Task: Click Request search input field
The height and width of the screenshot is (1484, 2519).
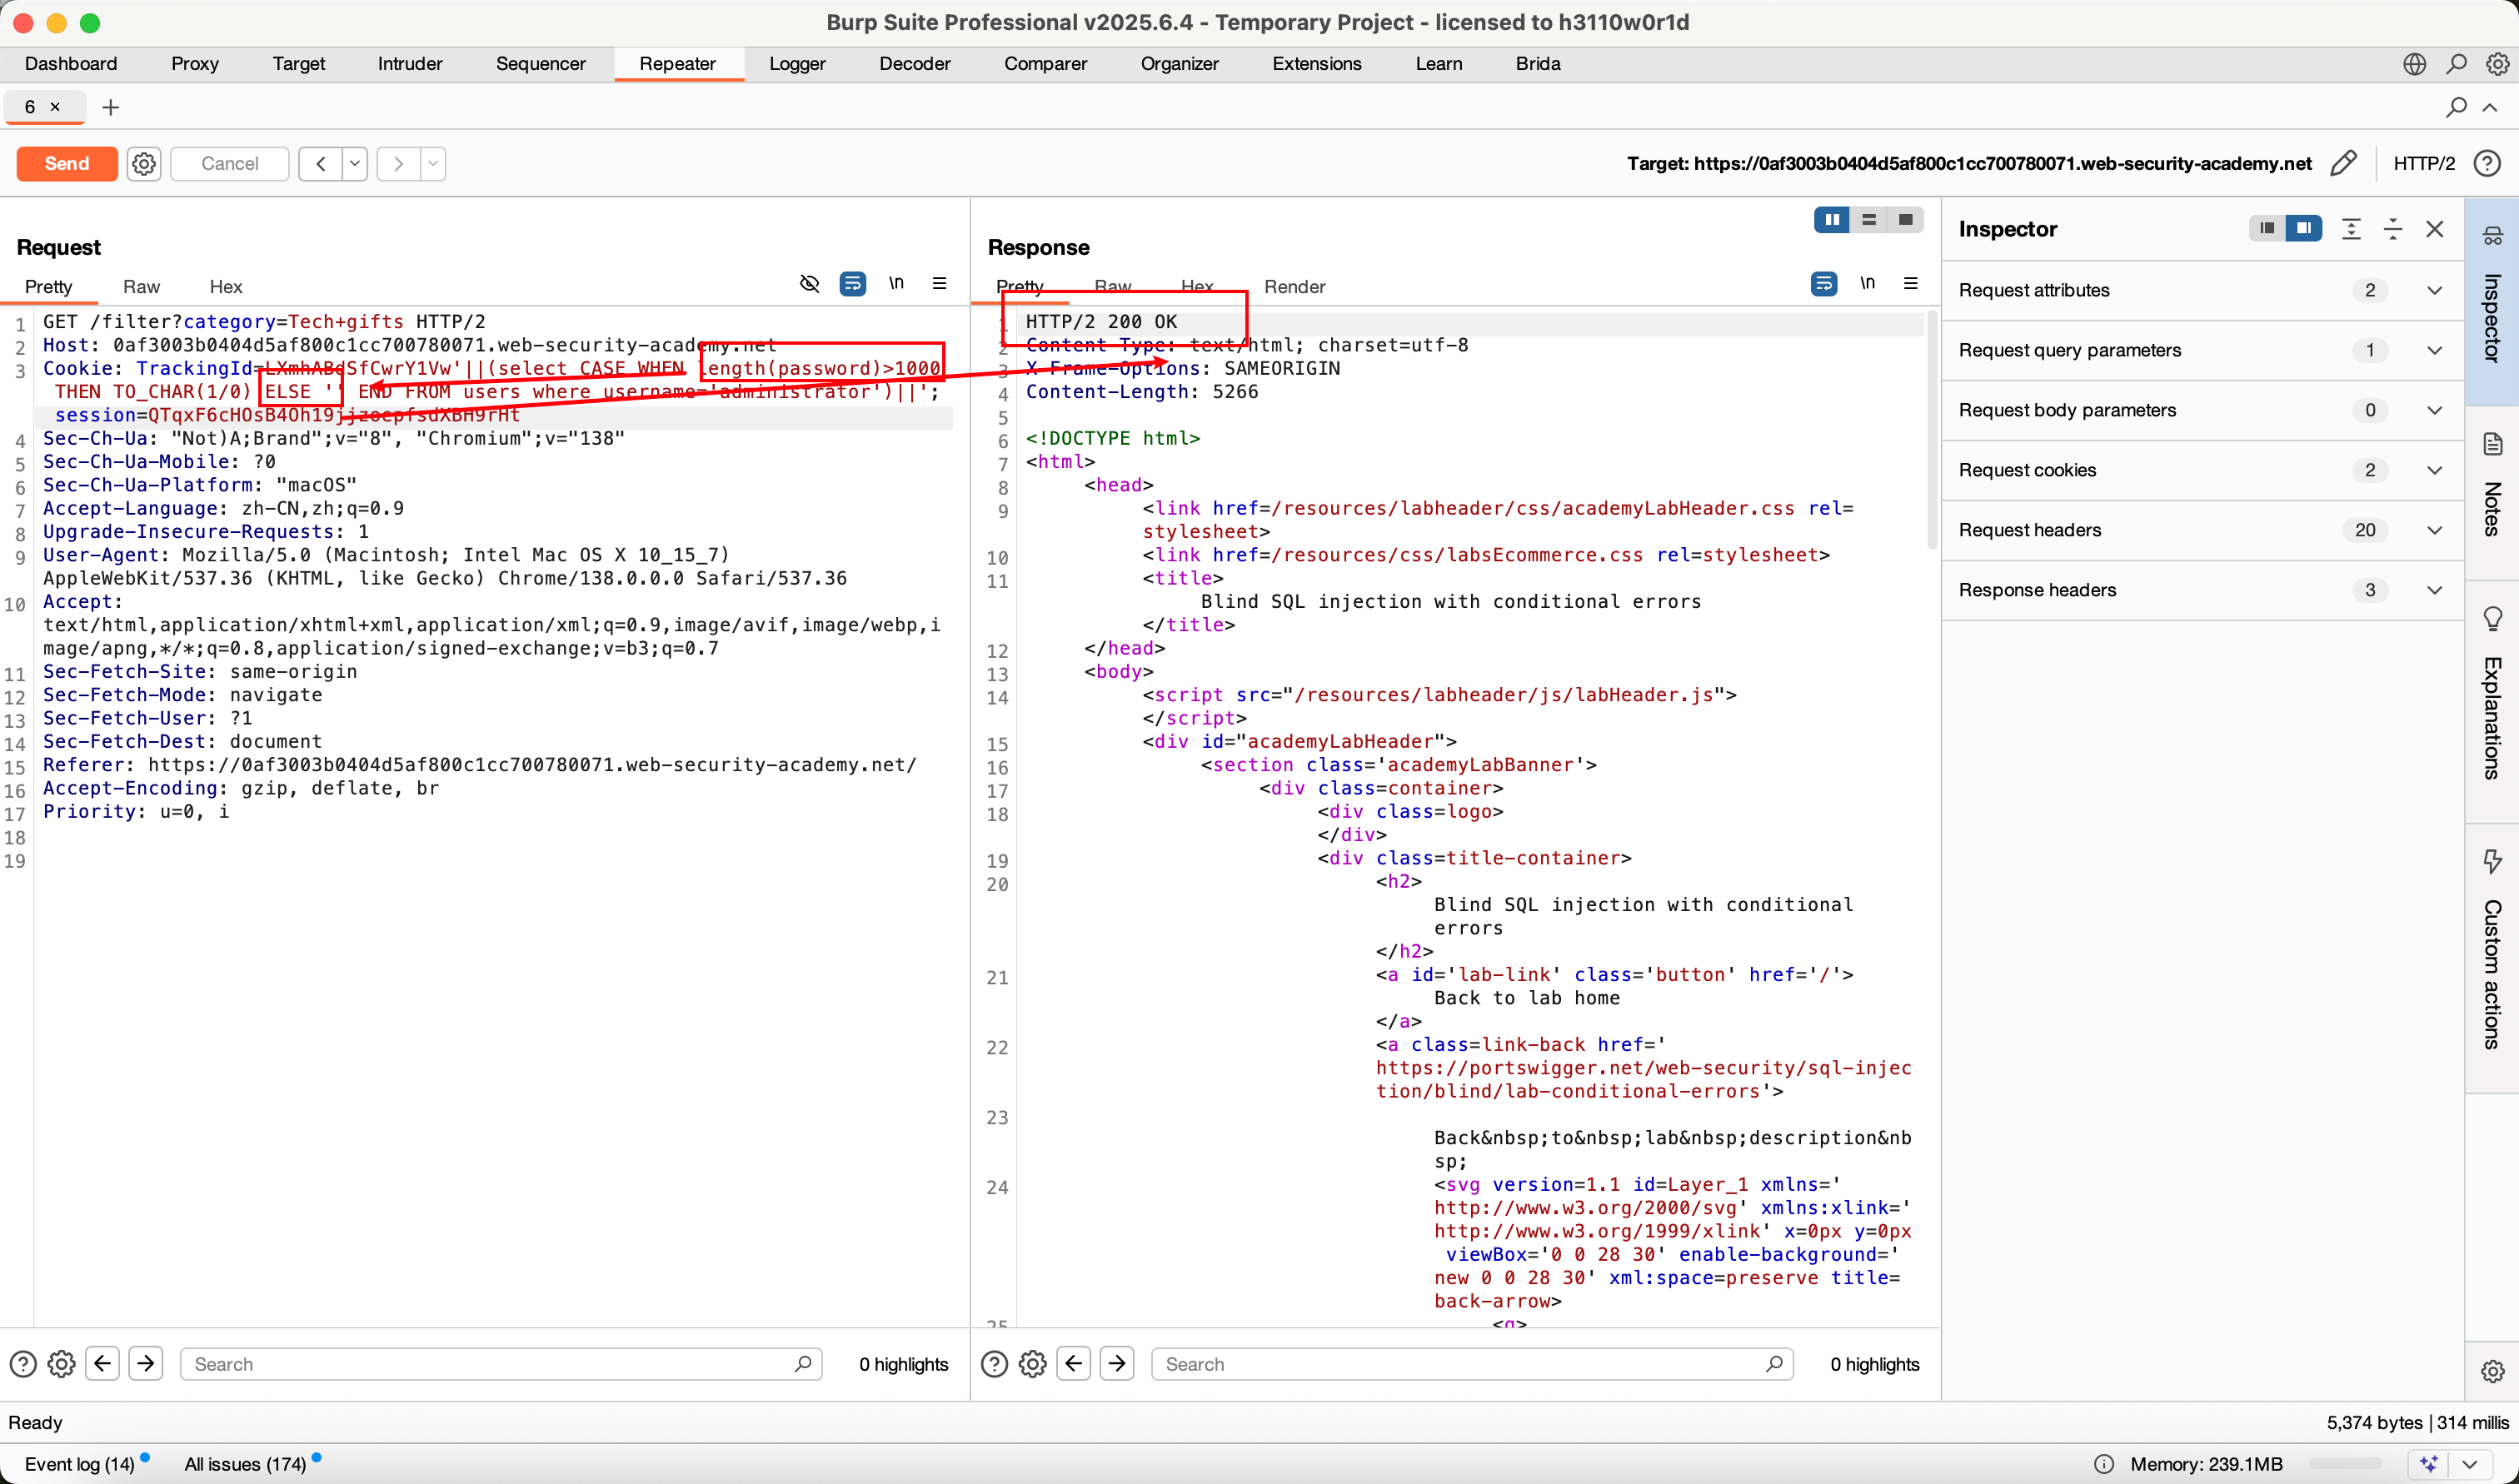Action: click(500, 1364)
